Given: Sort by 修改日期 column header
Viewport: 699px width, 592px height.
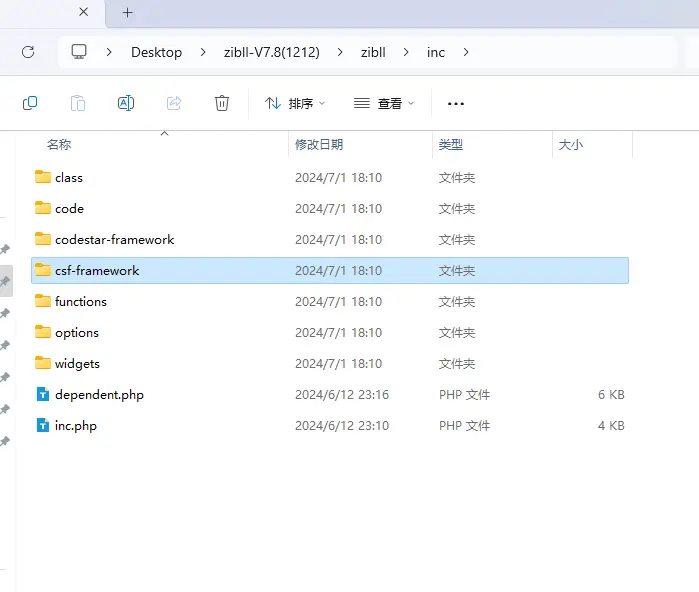Looking at the screenshot, I should point(319,145).
